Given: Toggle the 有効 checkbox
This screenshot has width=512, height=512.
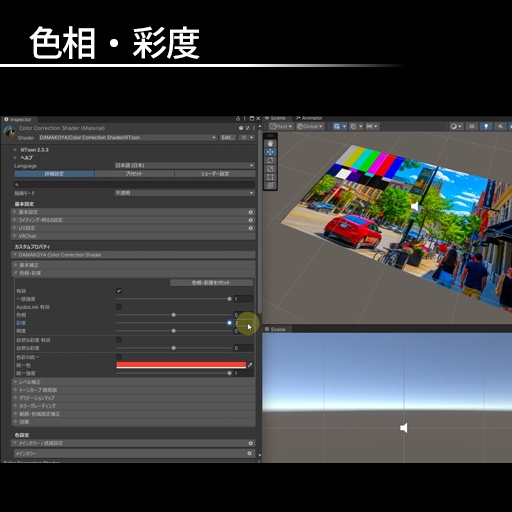Looking at the screenshot, I should pyautogui.click(x=119, y=291).
